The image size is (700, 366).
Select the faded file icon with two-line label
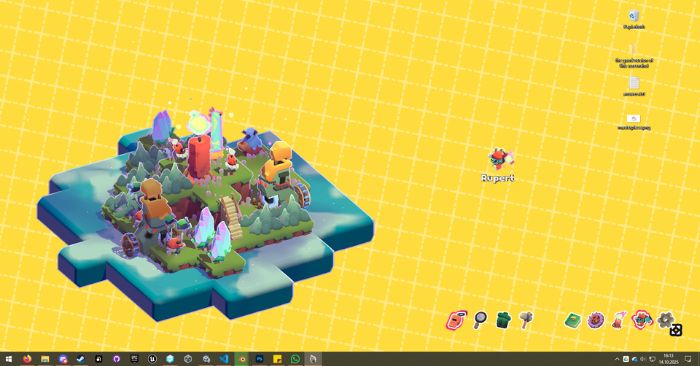tap(634, 55)
